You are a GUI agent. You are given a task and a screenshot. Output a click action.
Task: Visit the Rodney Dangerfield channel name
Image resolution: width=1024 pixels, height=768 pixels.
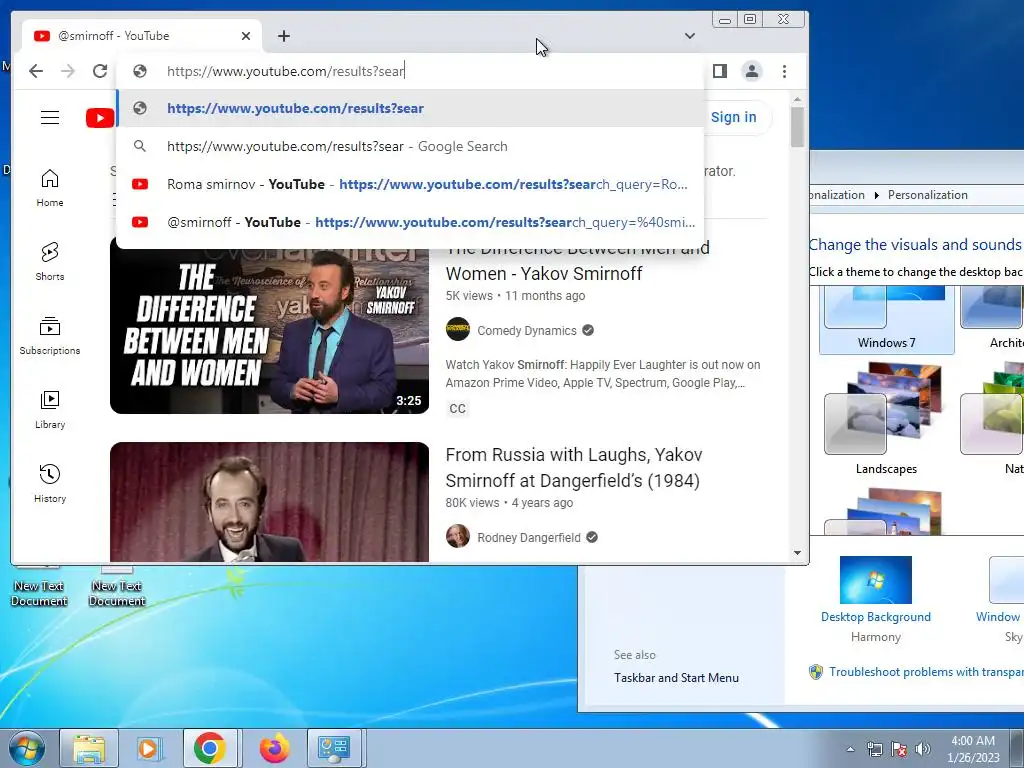[528, 537]
